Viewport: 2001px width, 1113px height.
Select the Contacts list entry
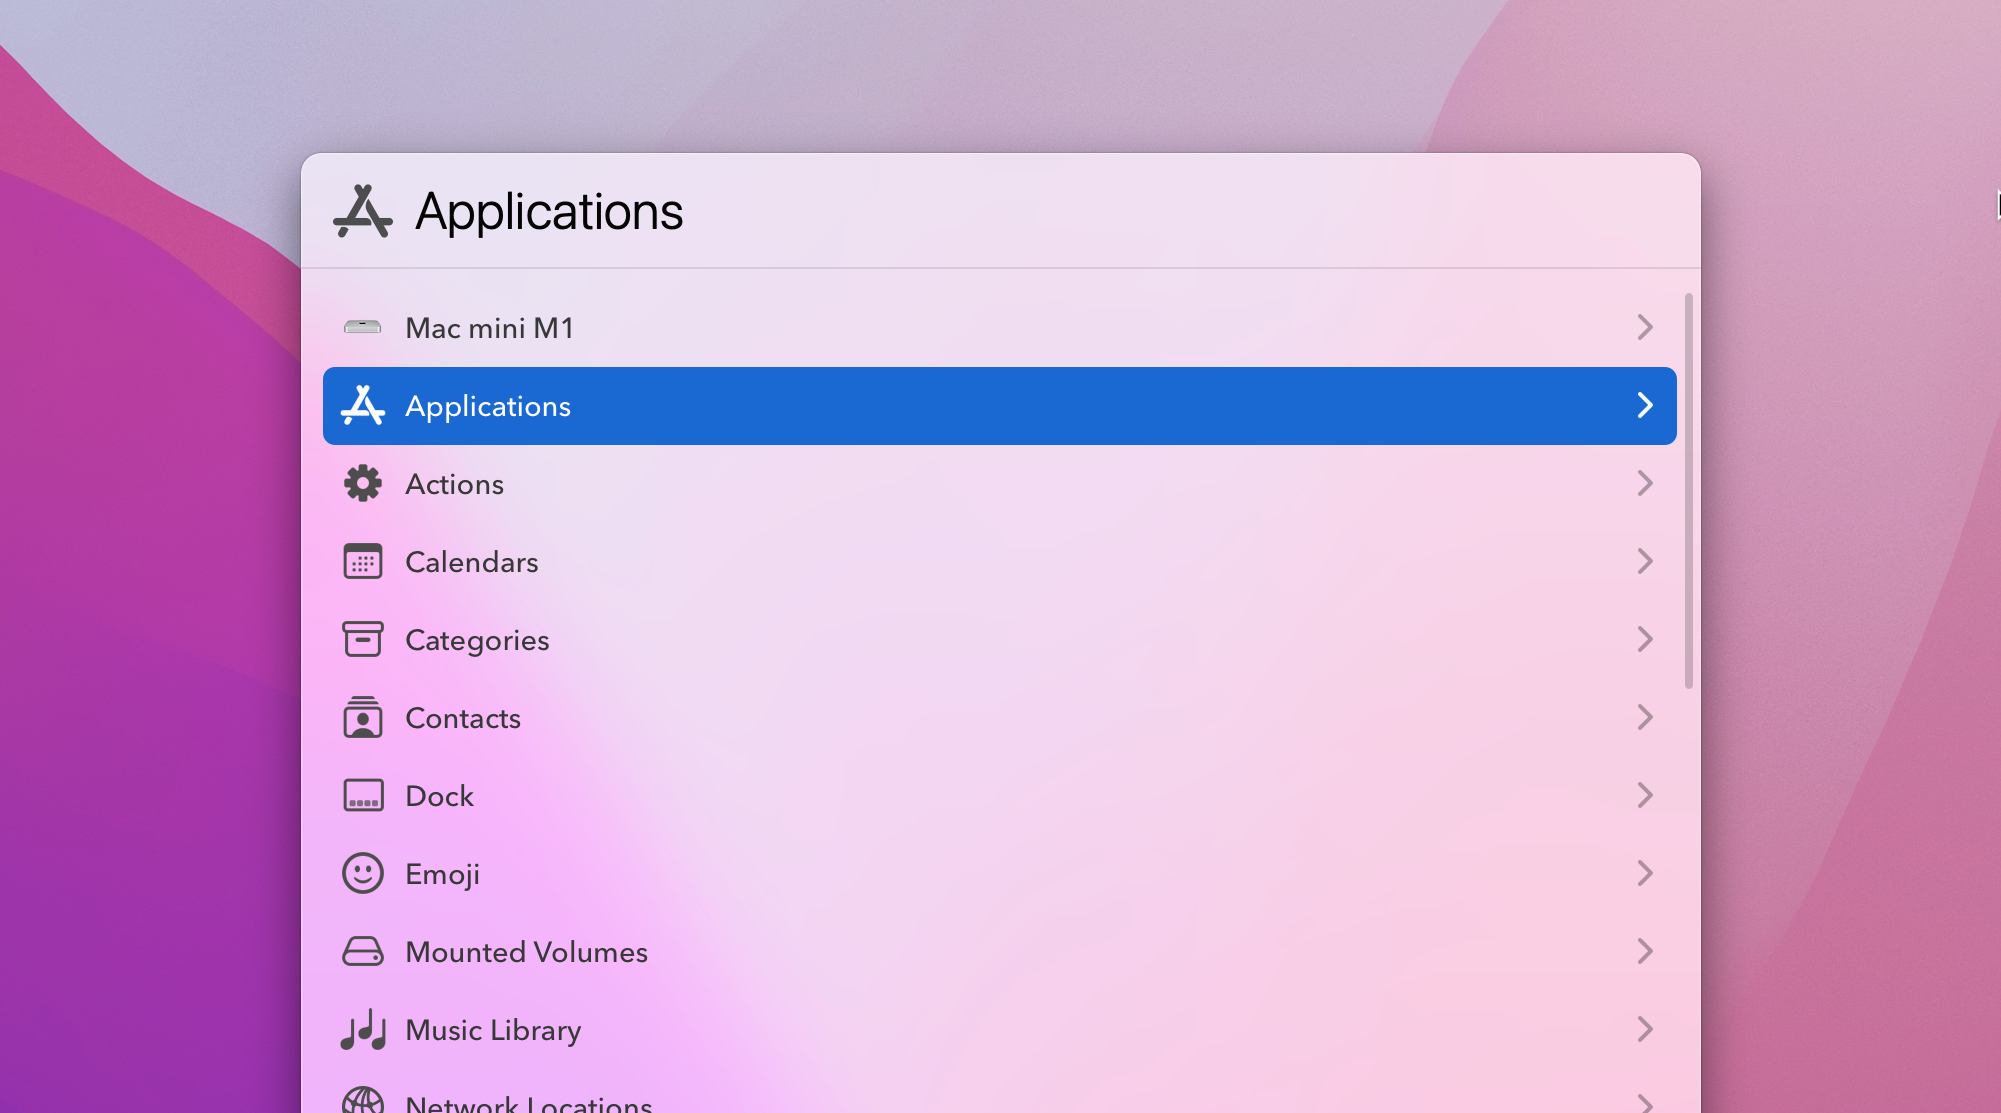point(463,718)
